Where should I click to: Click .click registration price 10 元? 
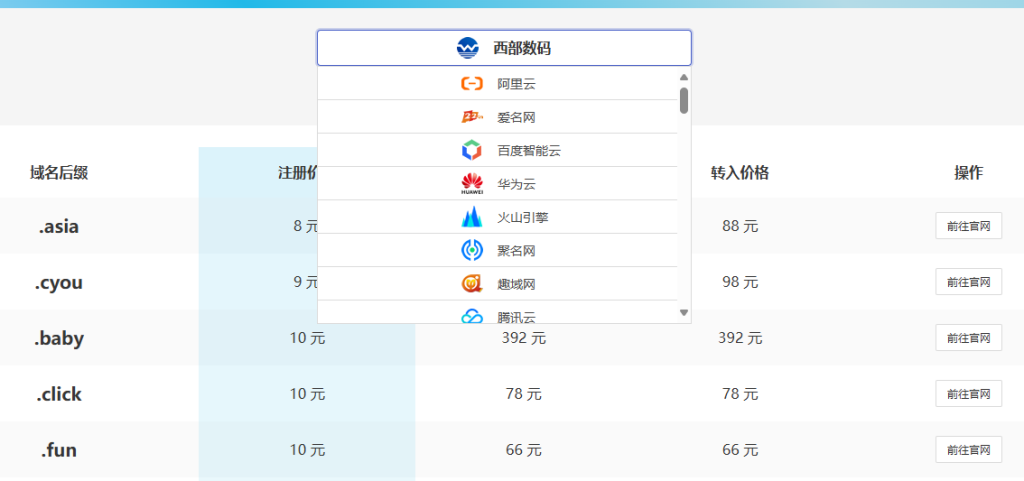click(x=307, y=394)
